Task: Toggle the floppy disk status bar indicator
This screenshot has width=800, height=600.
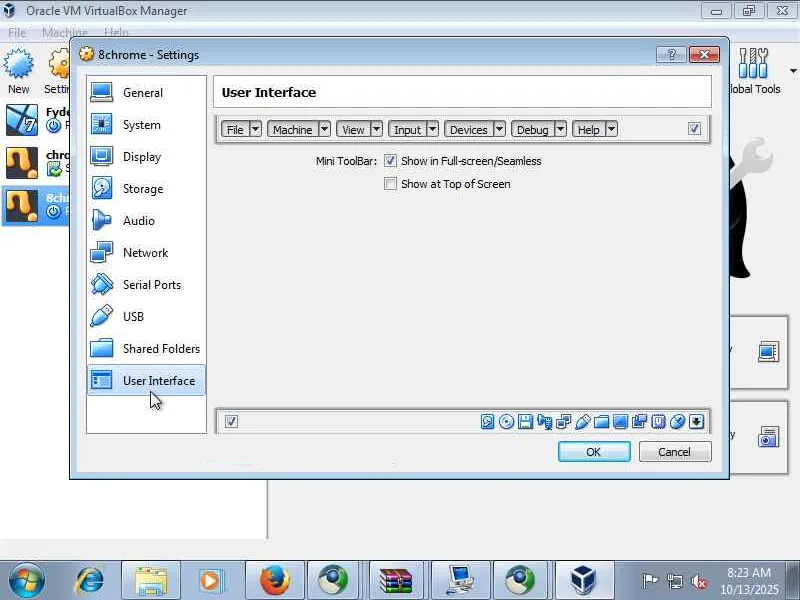Action: pyautogui.click(x=525, y=421)
